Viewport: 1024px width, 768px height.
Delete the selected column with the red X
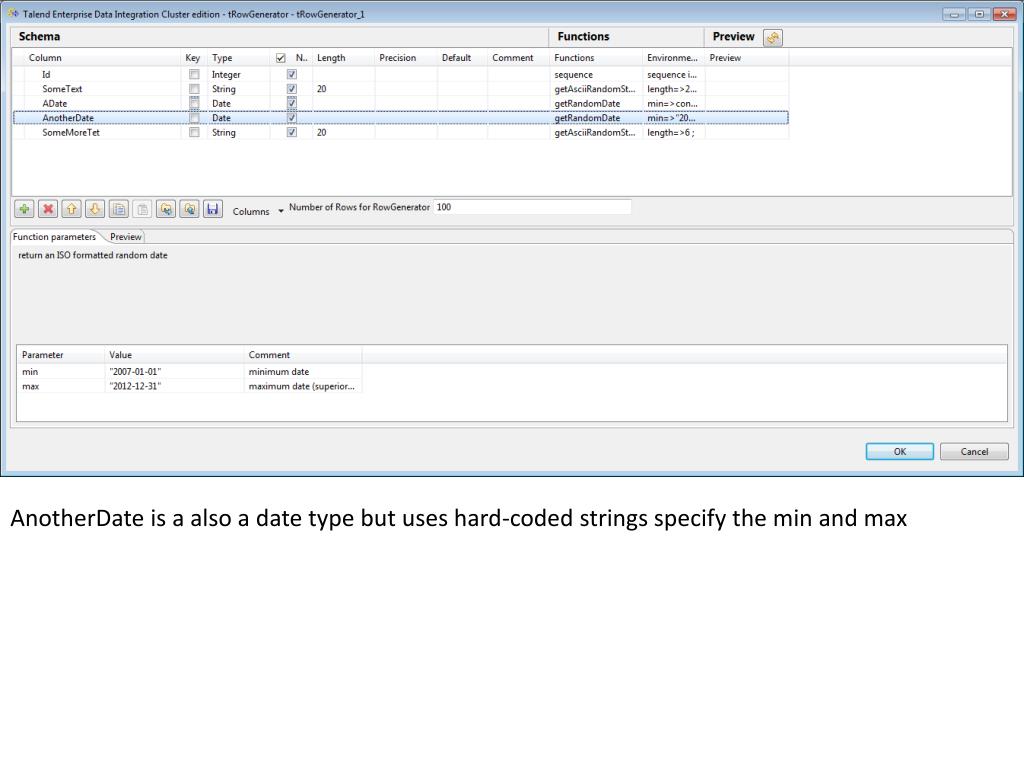click(48, 209)
